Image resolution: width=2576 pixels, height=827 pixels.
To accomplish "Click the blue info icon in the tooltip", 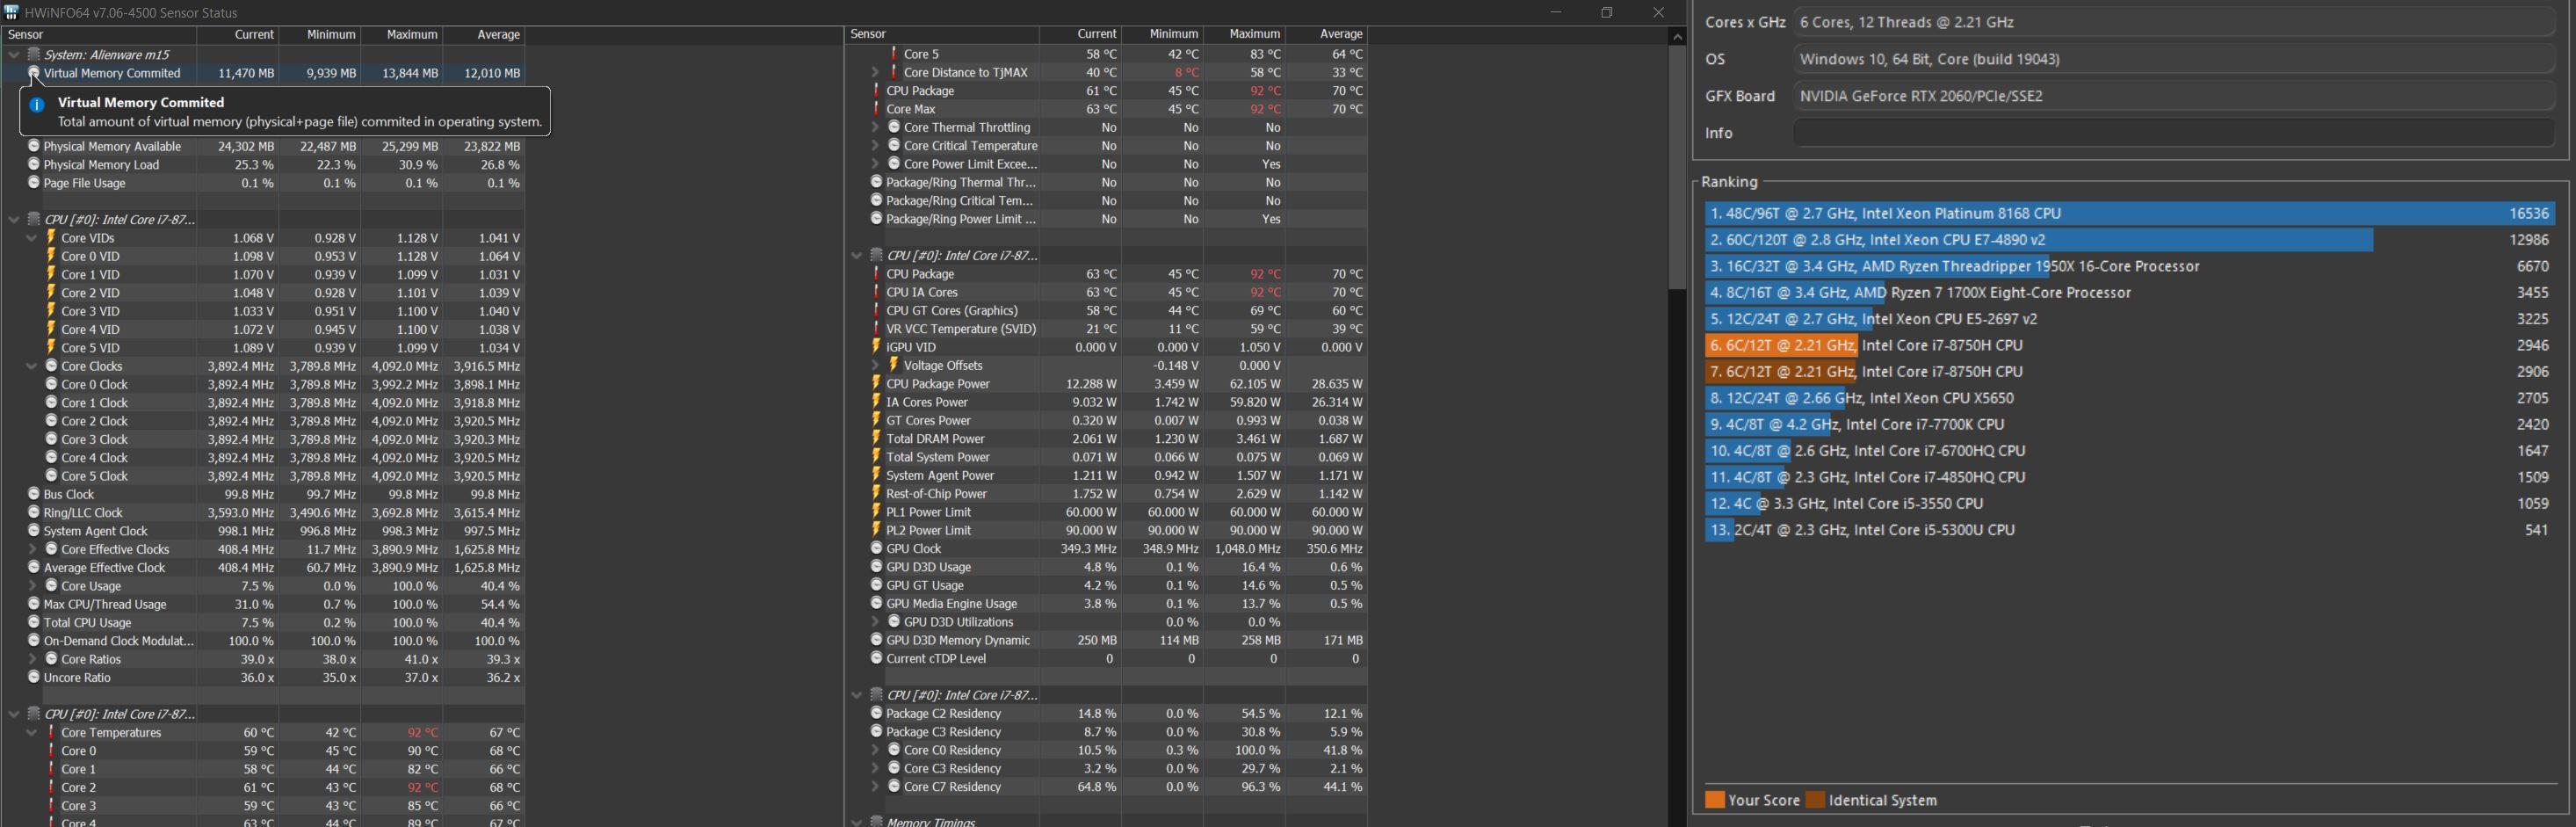I will click(x=37, y=105).
